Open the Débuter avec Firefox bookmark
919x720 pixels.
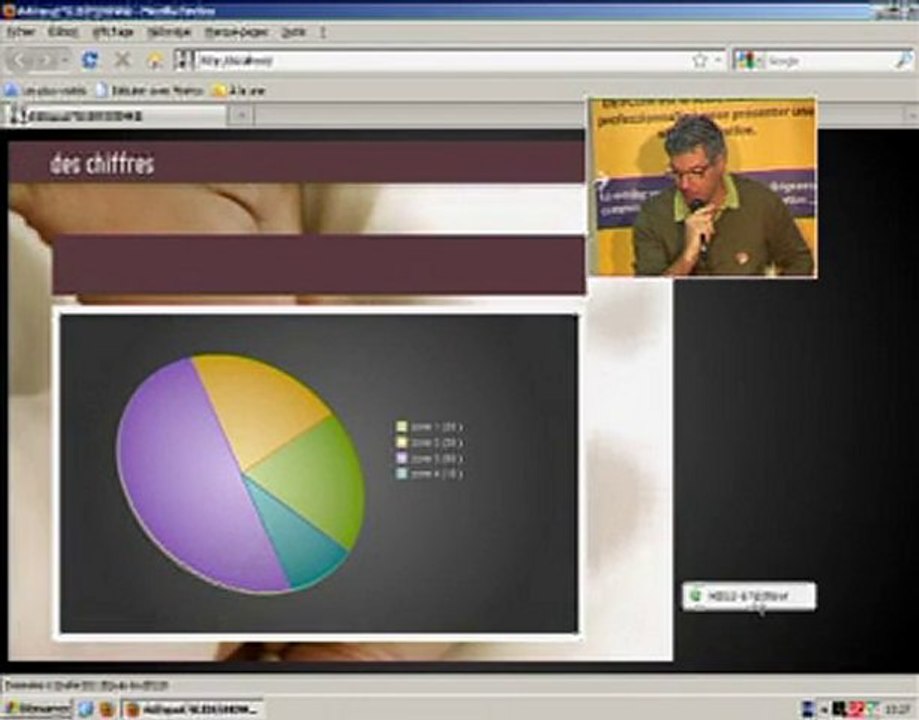[x=150, y=90]
